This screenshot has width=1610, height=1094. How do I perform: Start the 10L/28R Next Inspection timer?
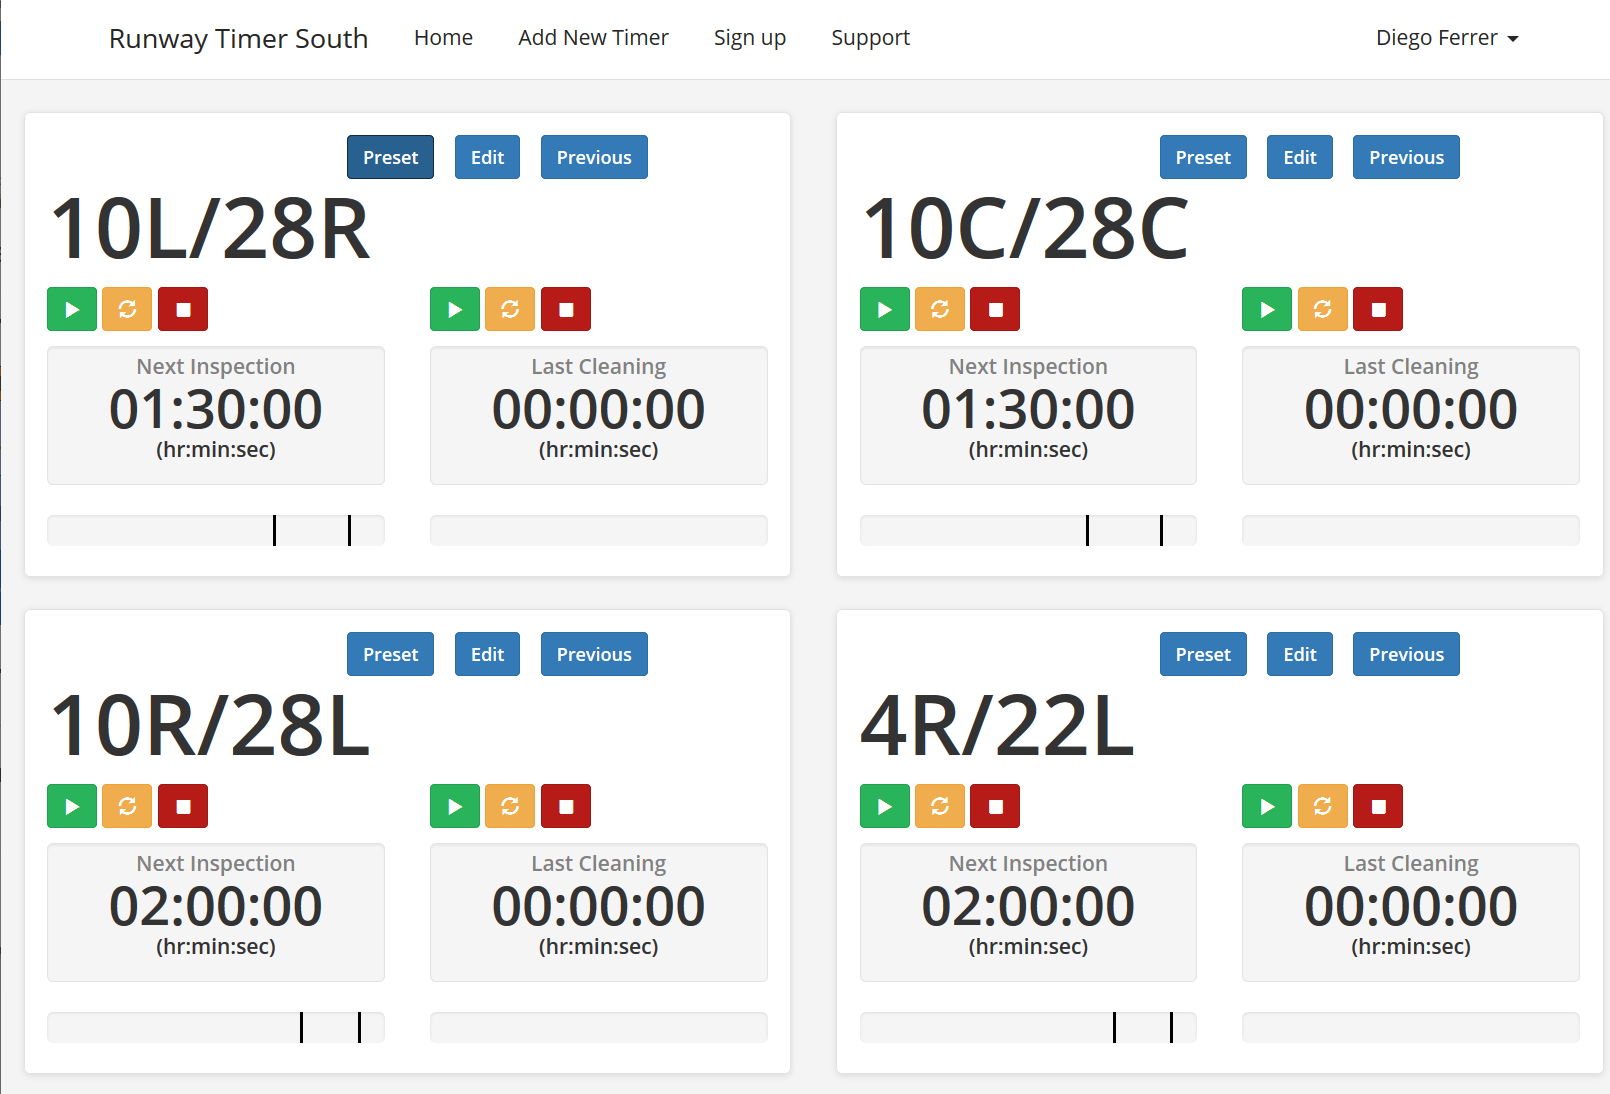(72, 309)
